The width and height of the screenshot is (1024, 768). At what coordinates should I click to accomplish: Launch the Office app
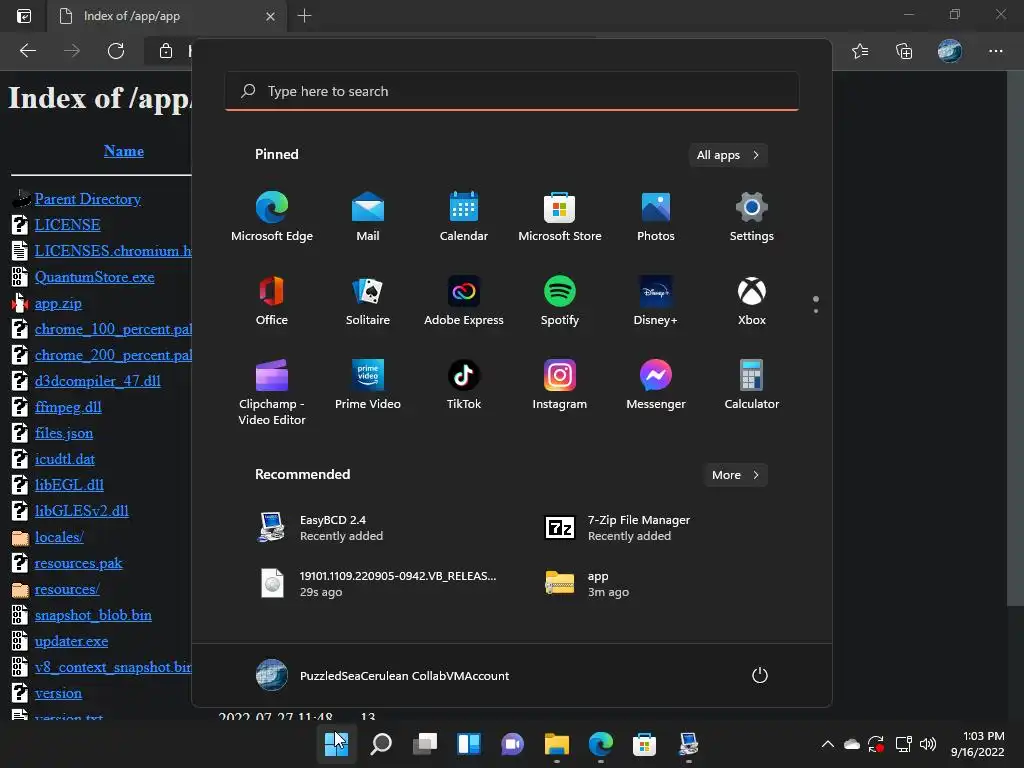pyautogui.click(x=272, y=301)
